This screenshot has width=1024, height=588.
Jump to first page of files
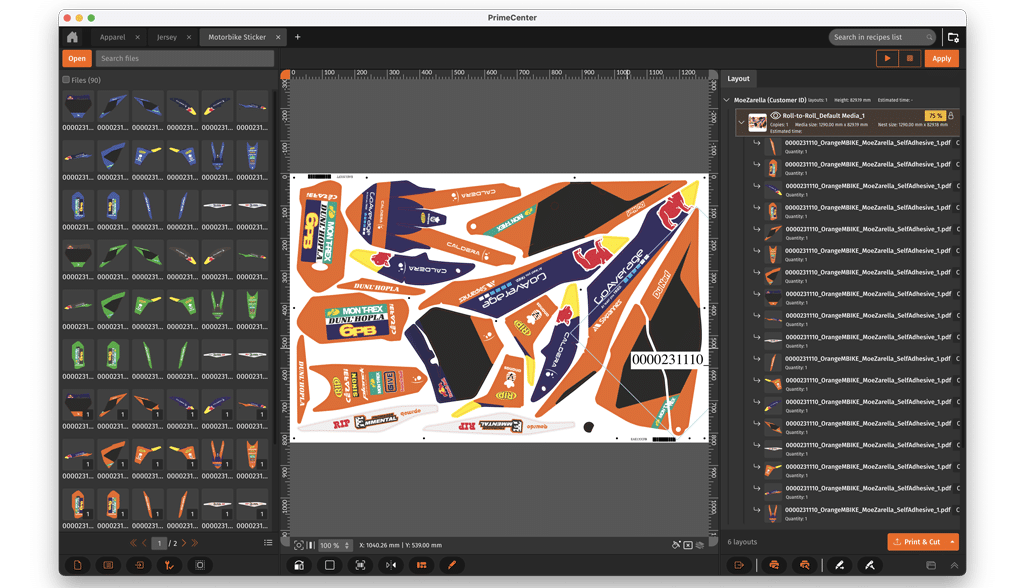point(133,543)
